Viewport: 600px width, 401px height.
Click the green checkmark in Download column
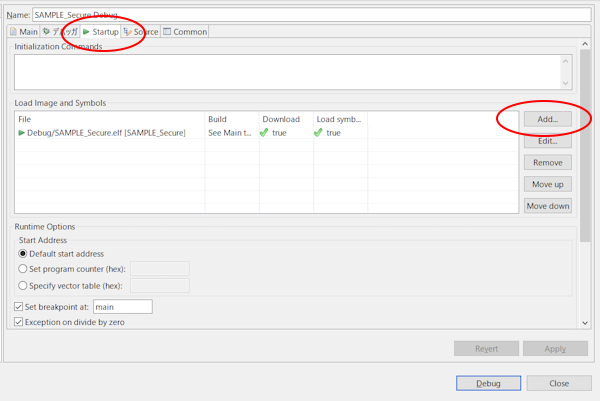265,133
